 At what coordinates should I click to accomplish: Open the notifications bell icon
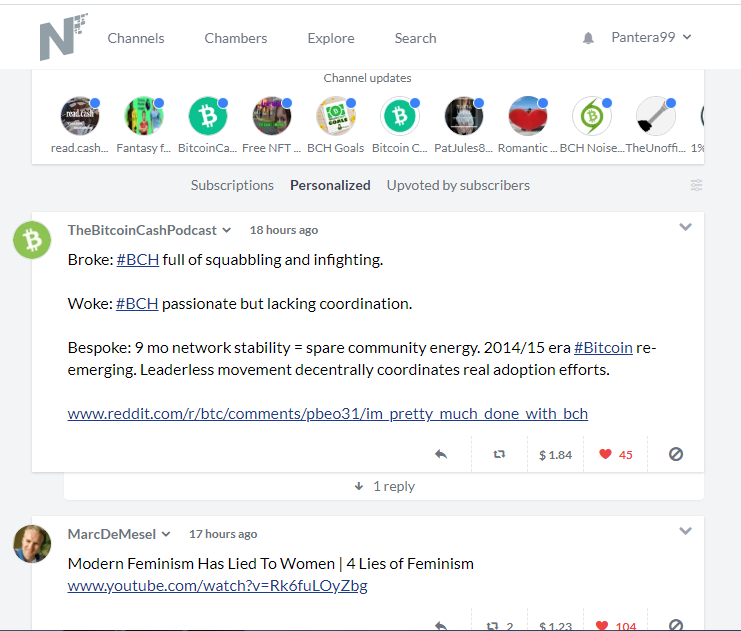588,38
